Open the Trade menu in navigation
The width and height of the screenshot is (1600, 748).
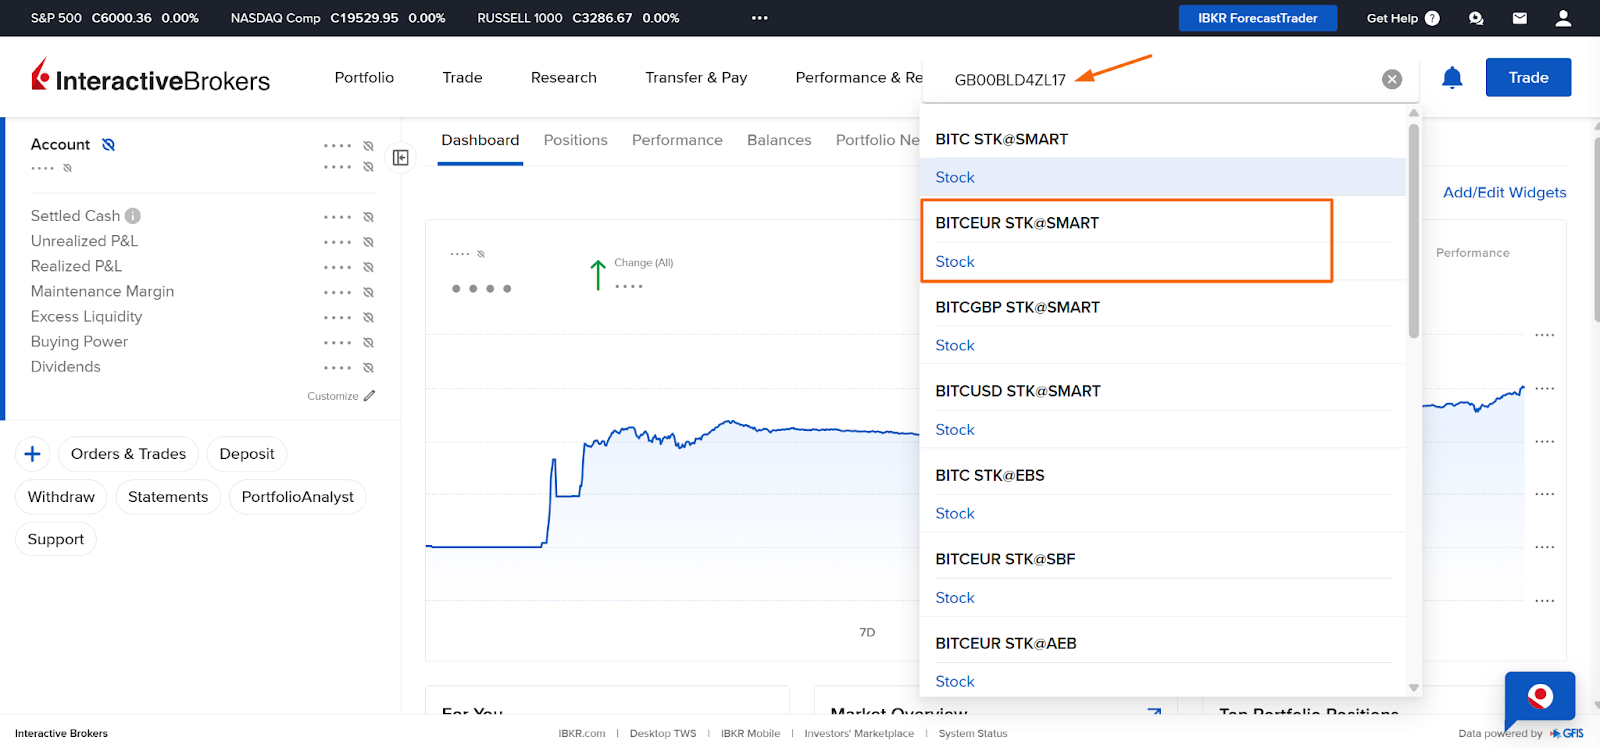pyautogui.click(x=462, y=77)
